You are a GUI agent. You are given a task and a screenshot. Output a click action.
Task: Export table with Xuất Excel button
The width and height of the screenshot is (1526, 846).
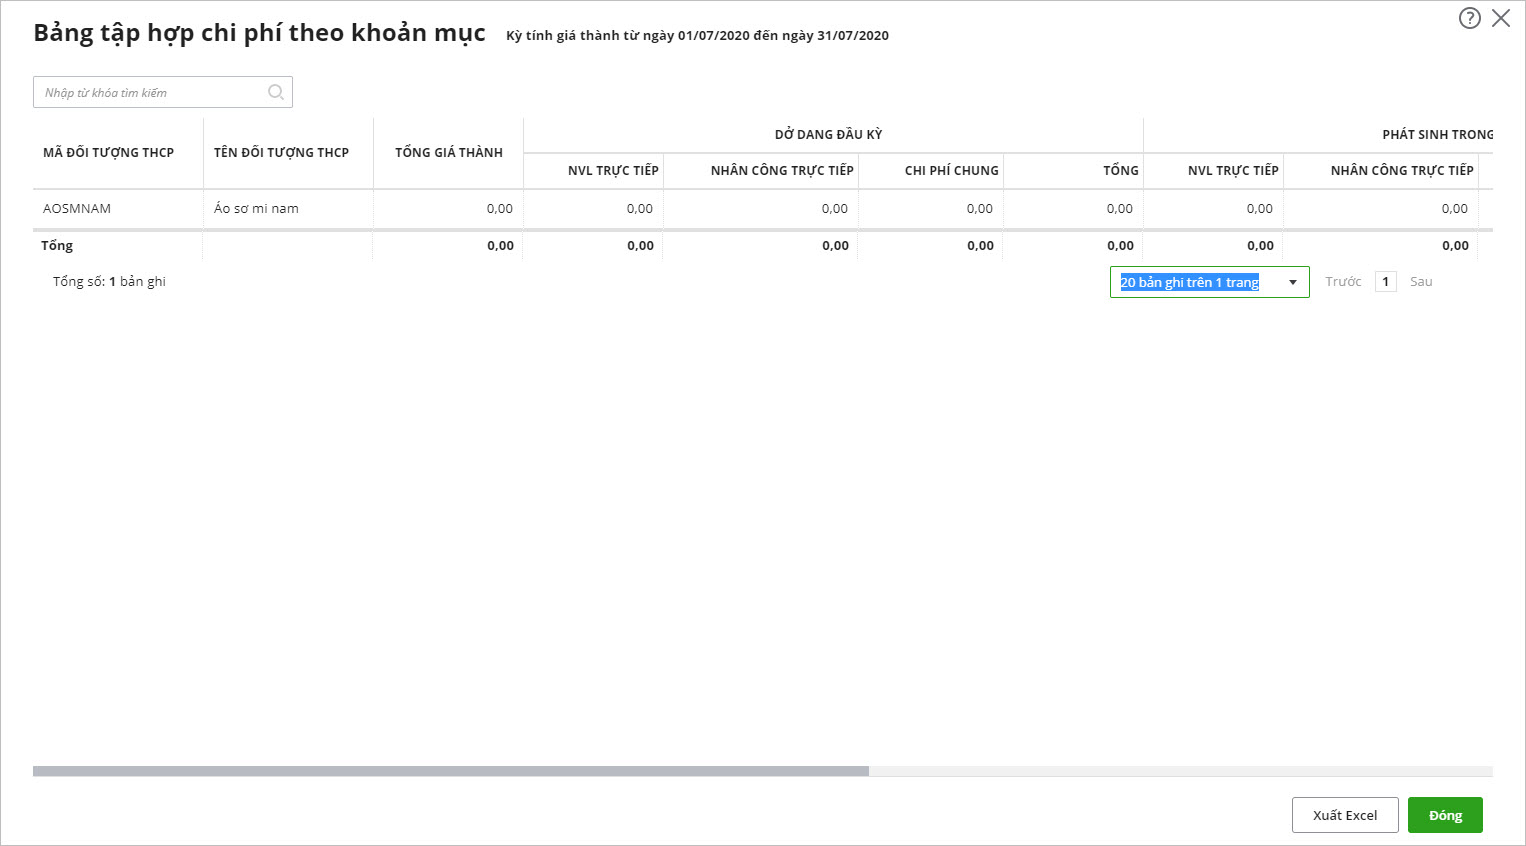pos(1345,815)
